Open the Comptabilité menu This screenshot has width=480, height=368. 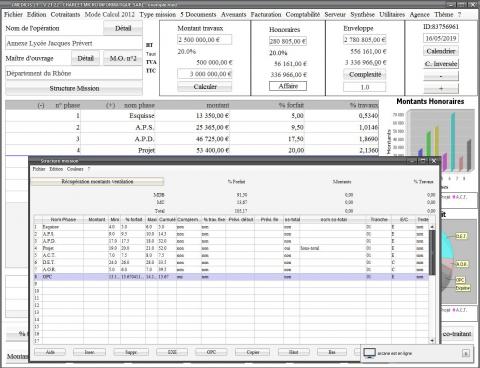point(303,15)
